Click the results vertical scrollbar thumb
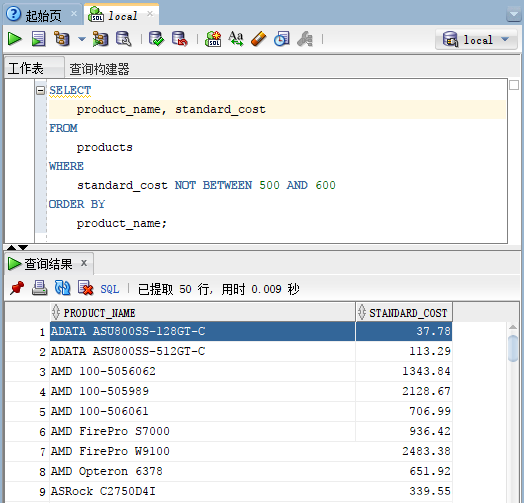The image size is (524, 503). pyautogui.click(x=513, y=348)
